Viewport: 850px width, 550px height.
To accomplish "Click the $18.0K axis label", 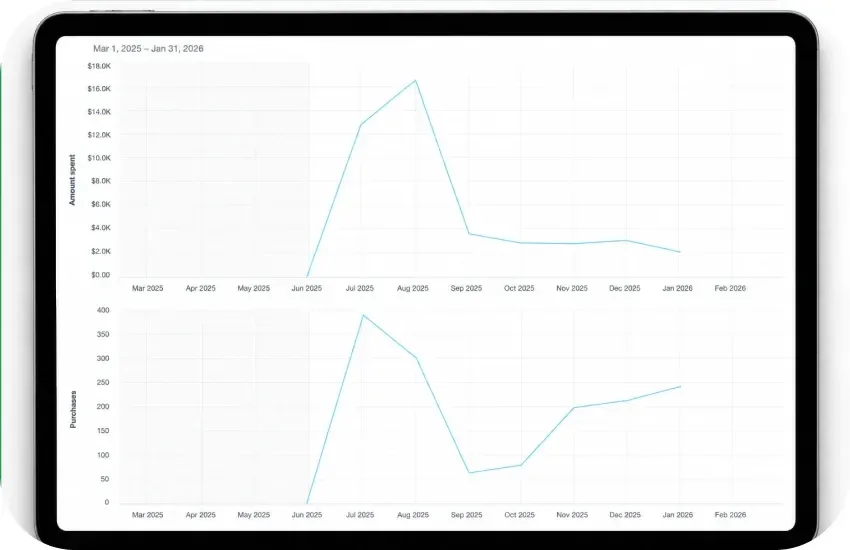I will point(99,66).
